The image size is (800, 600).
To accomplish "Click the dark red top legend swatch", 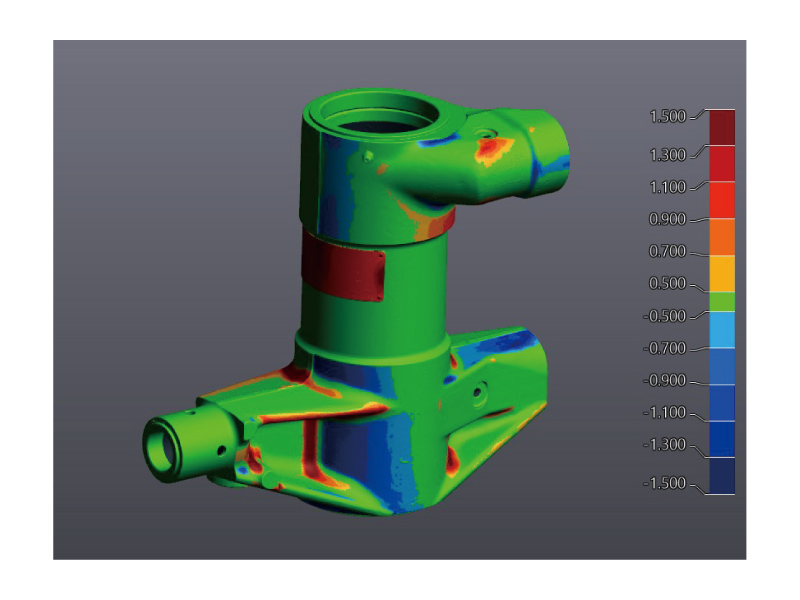I will click(x=722, y=127).
